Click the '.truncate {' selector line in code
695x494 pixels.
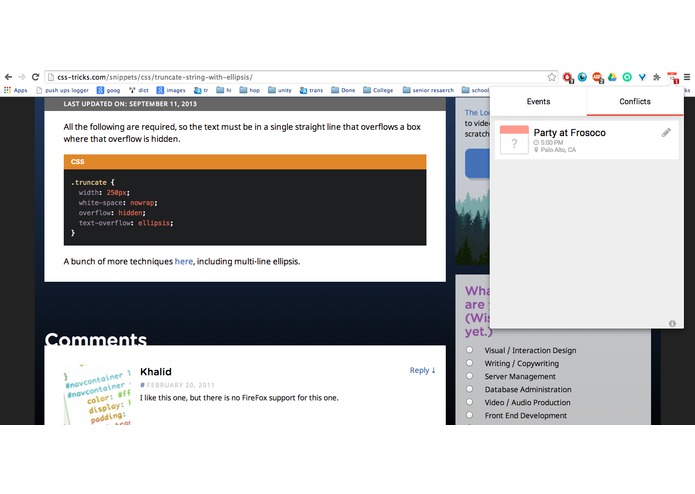93,182
